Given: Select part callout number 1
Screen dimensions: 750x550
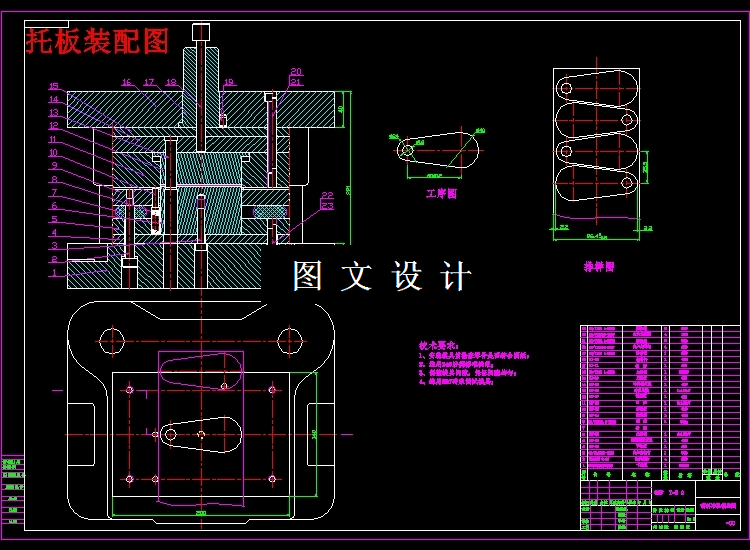Looking at the screenshot, I should (x=55, y=273).
